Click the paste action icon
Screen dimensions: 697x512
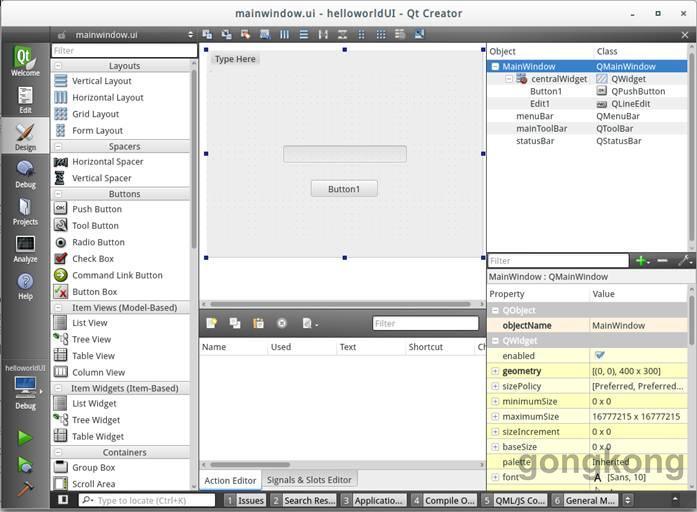[x=258, y=323]
